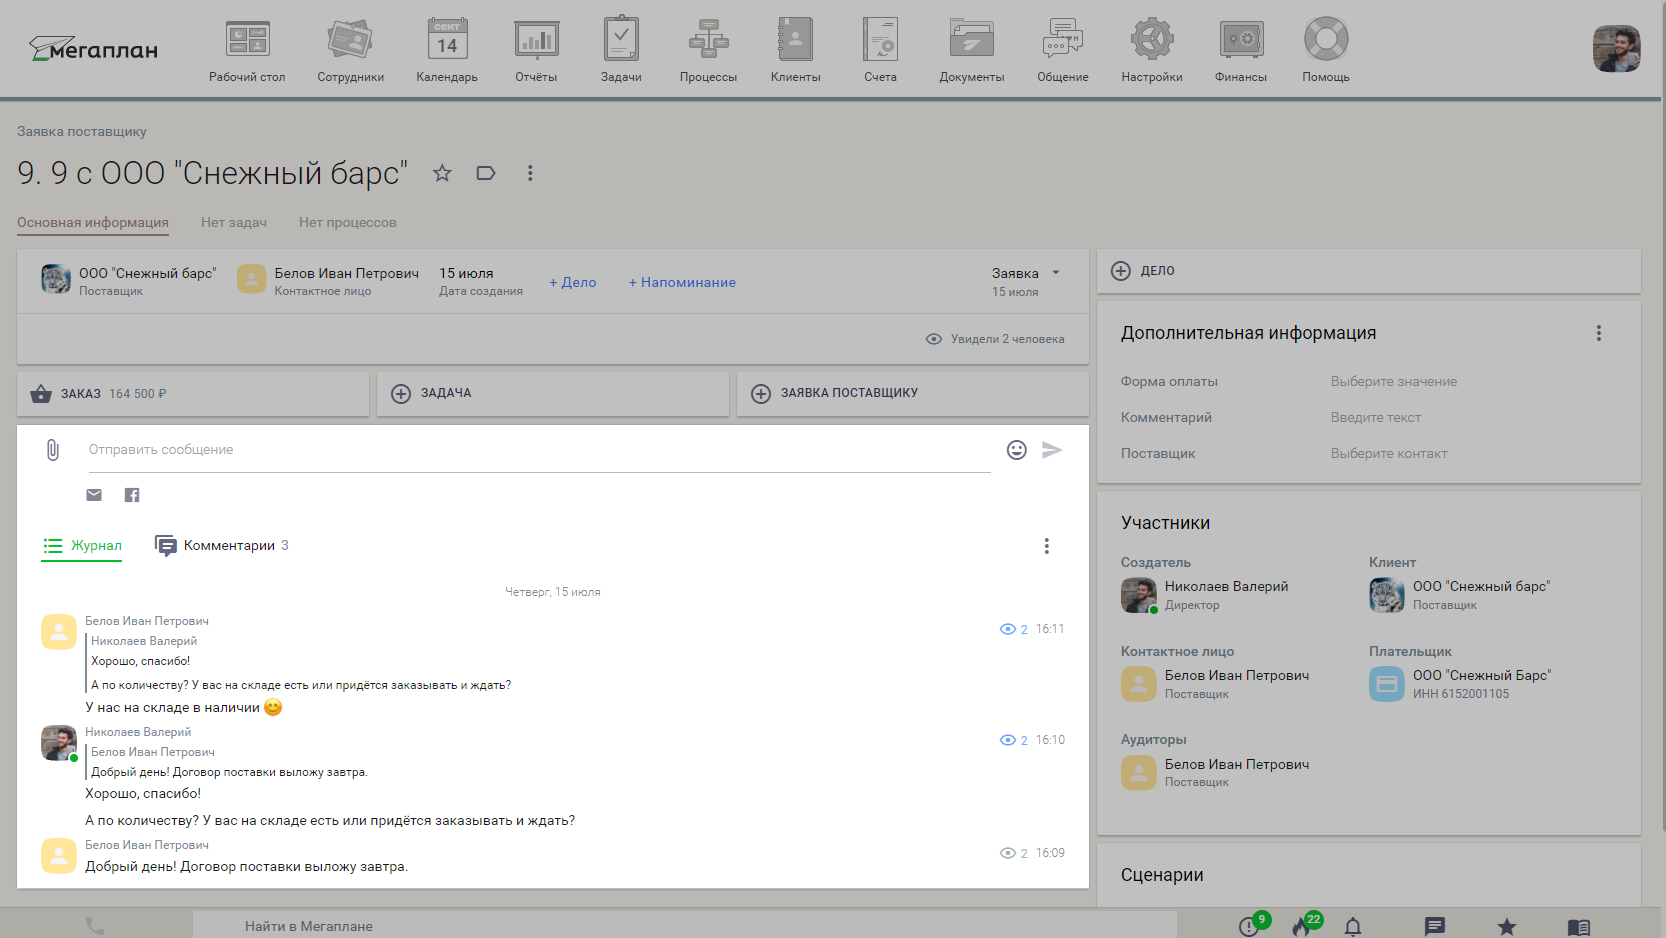This screenshot has height=938, width=1666.
Task: Open ЗАКАЗ 164 500 ₽ button
Action: pyautogui.click(x=193, y=394)
